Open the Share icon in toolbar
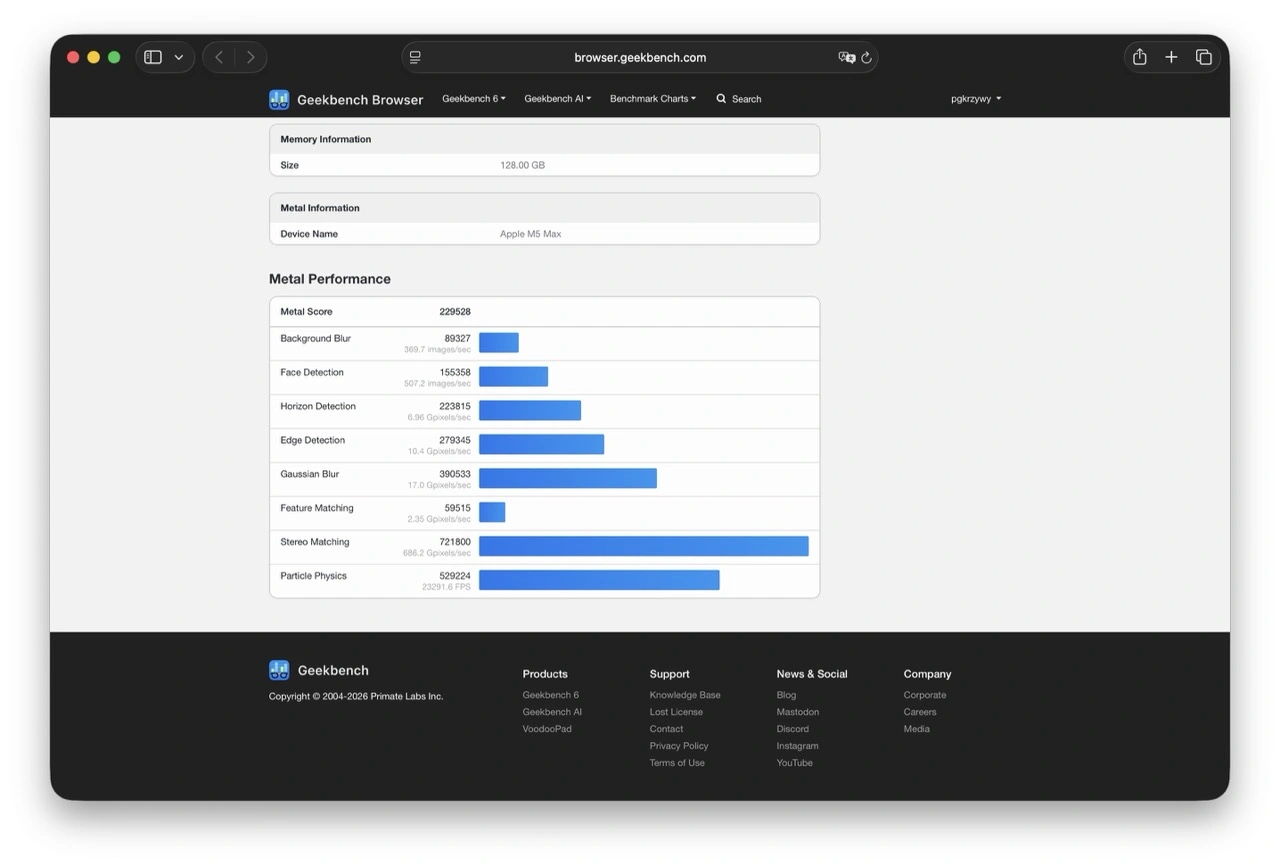1280x866 pixels. 1139,57
